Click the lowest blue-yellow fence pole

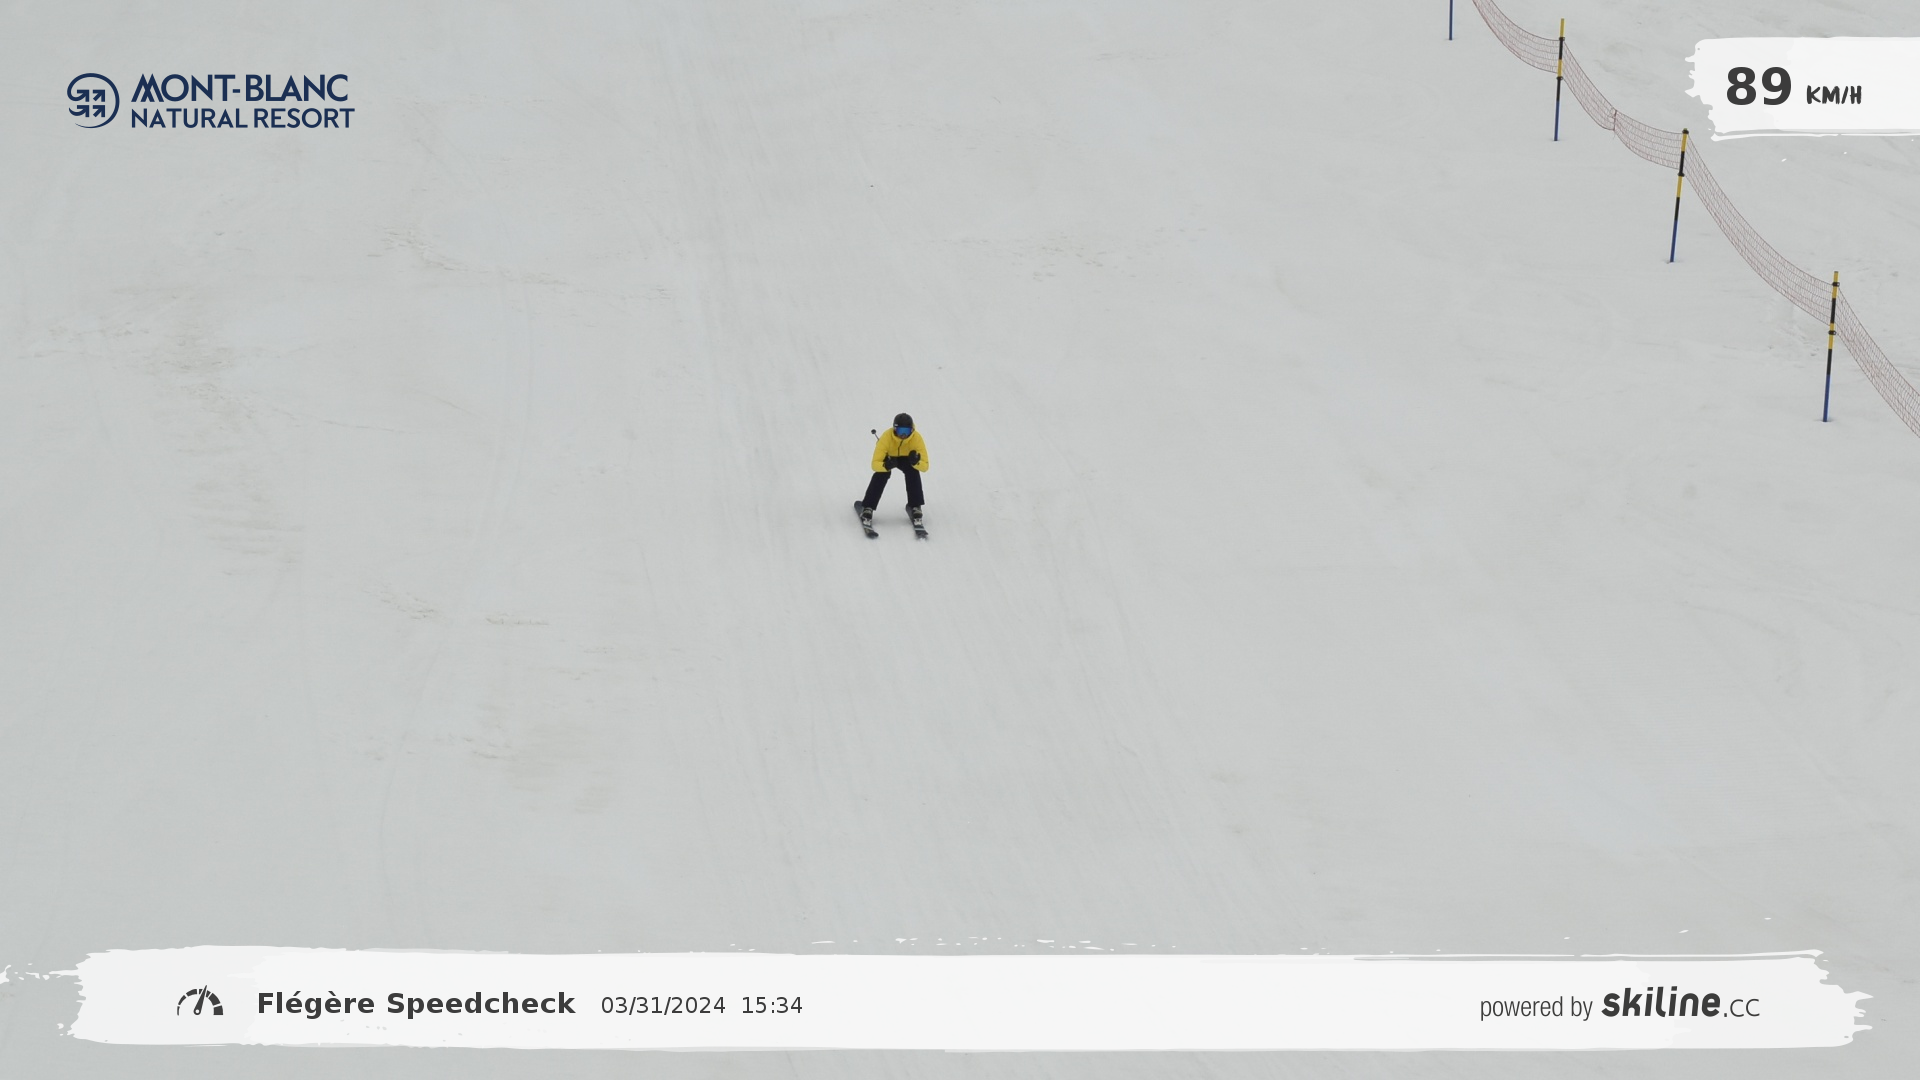point(1830,347)
